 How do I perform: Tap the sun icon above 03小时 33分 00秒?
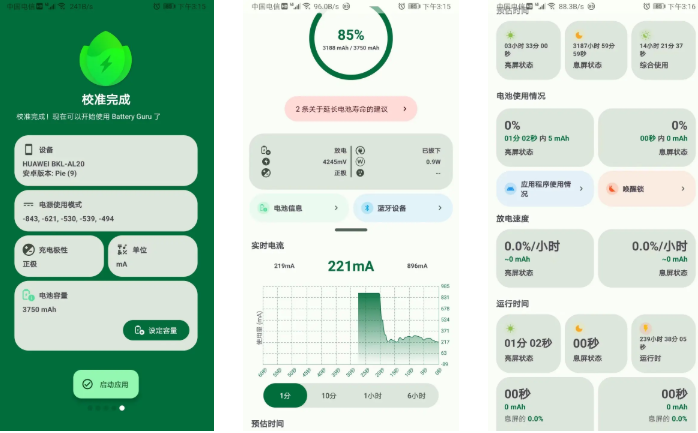pos(510,35)
